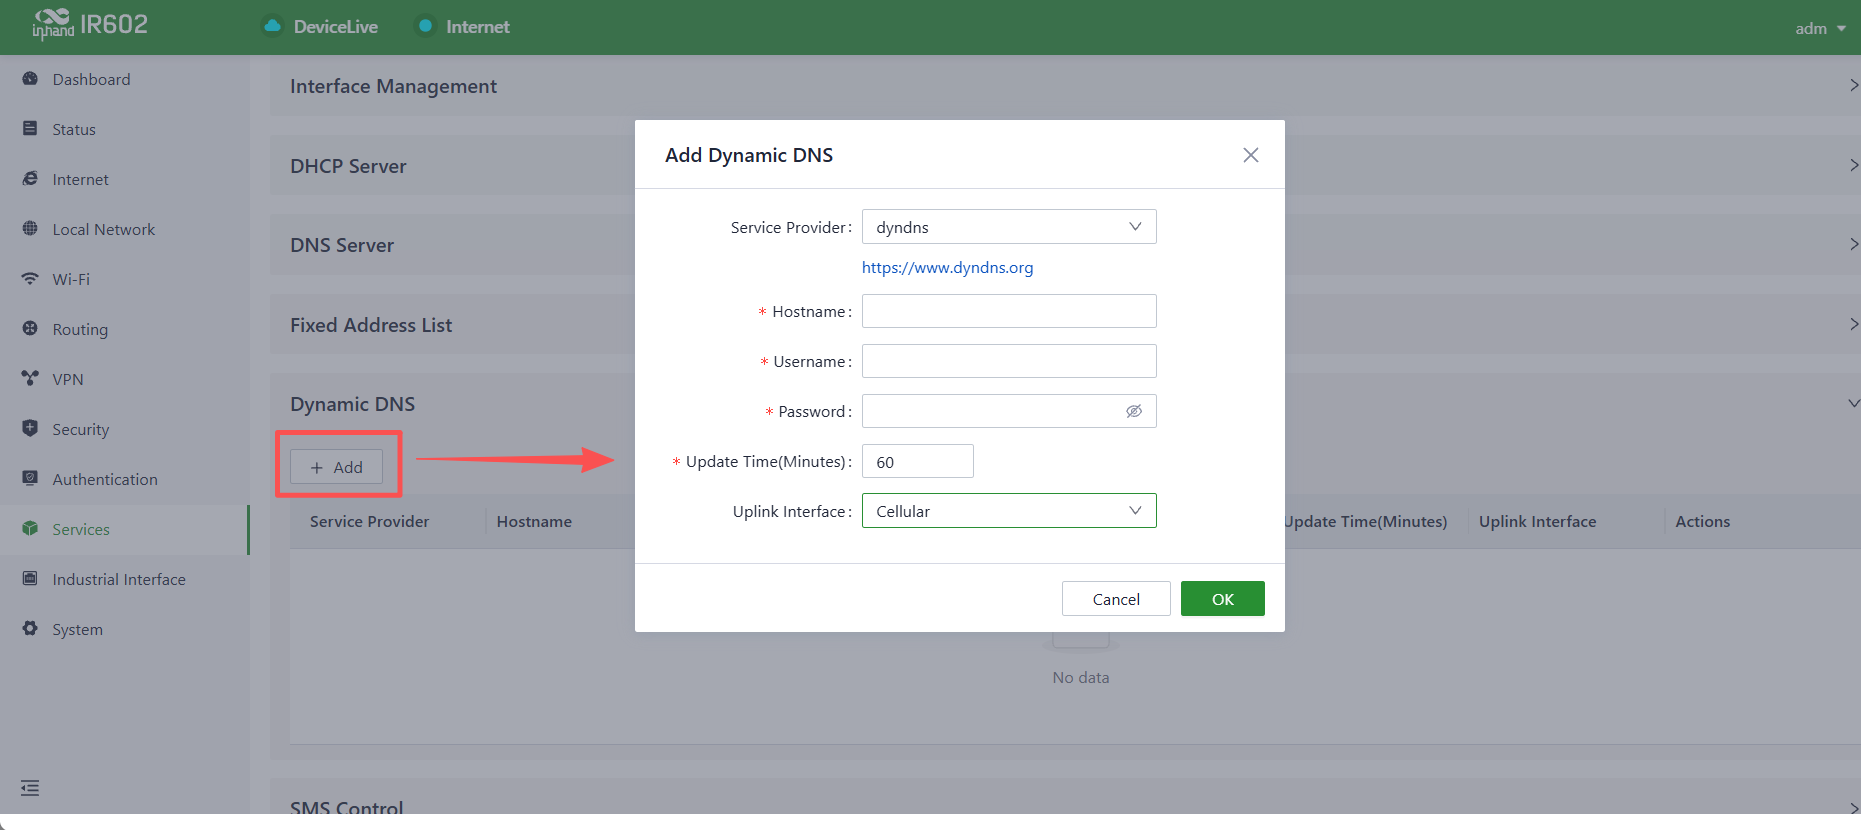Click the DeviceLive cloud status icon
Image resolution: width=1861 pixels, height=830 pixels.
coord(272,26)
